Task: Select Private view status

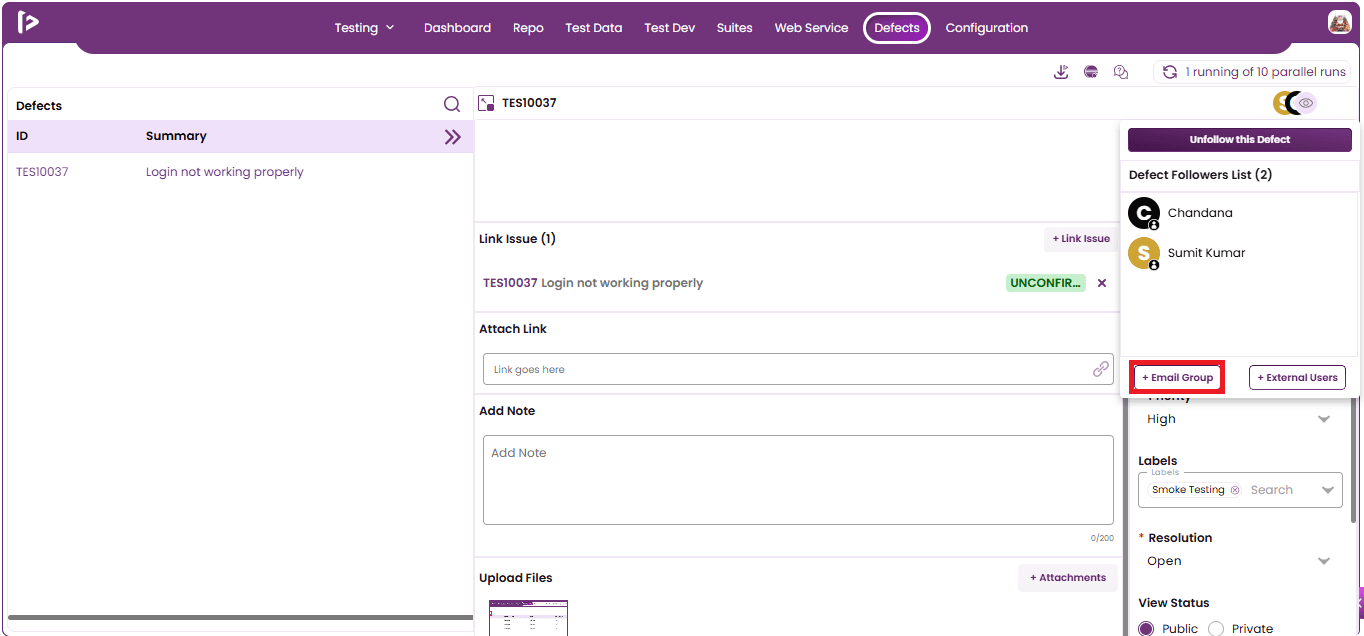Action: [1216, 629]
